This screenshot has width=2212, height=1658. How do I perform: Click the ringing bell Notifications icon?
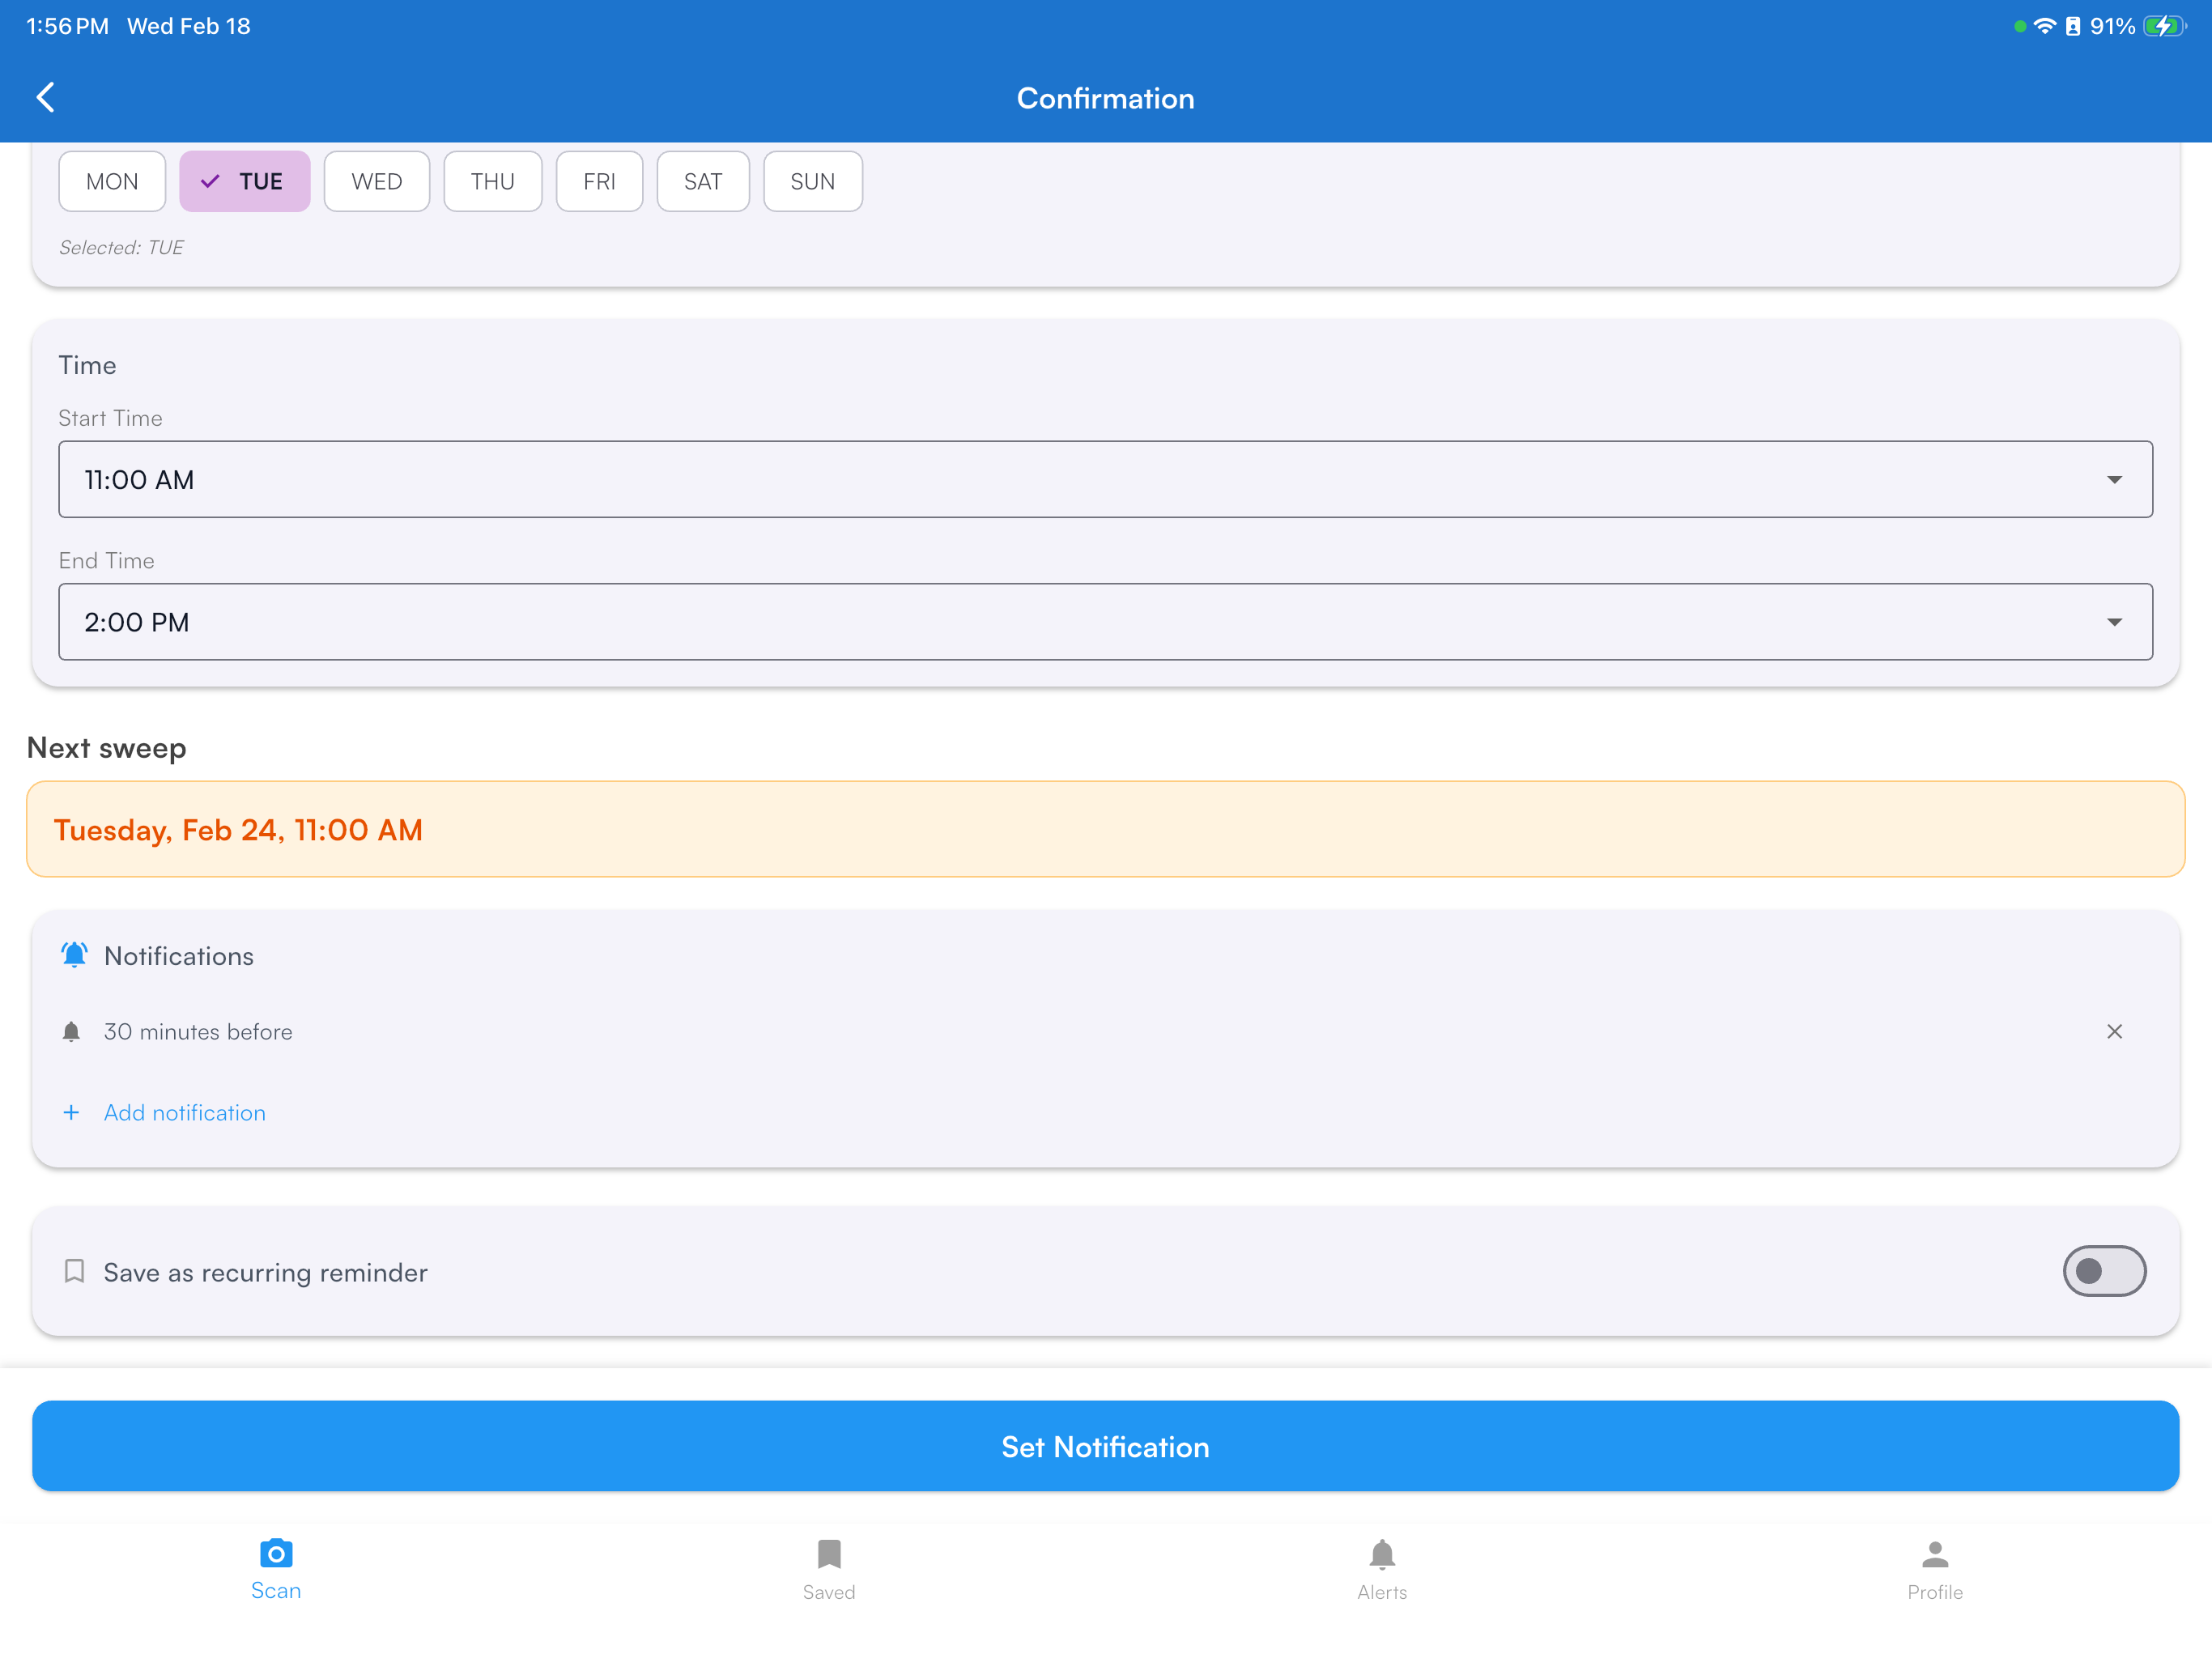[74, 955]
